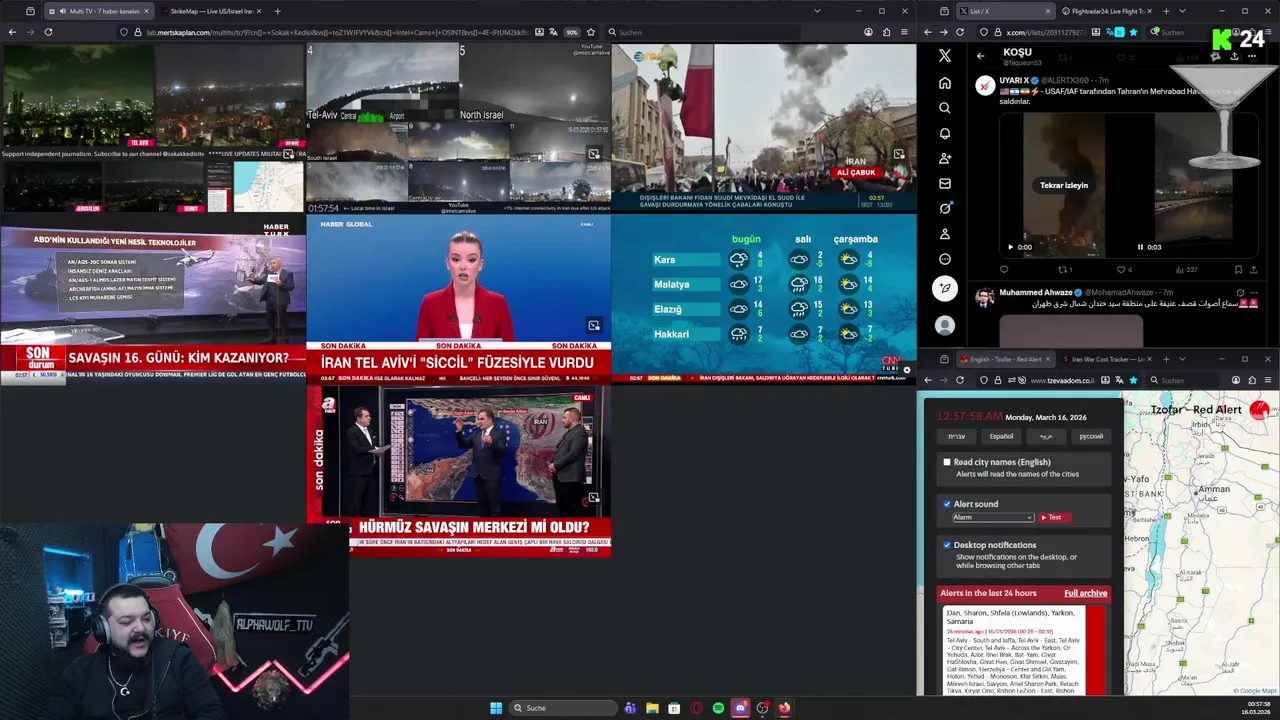Open the A Haber Hürmüz map stream tile
The image size is (1280, 720).
(x=458, y=470)
